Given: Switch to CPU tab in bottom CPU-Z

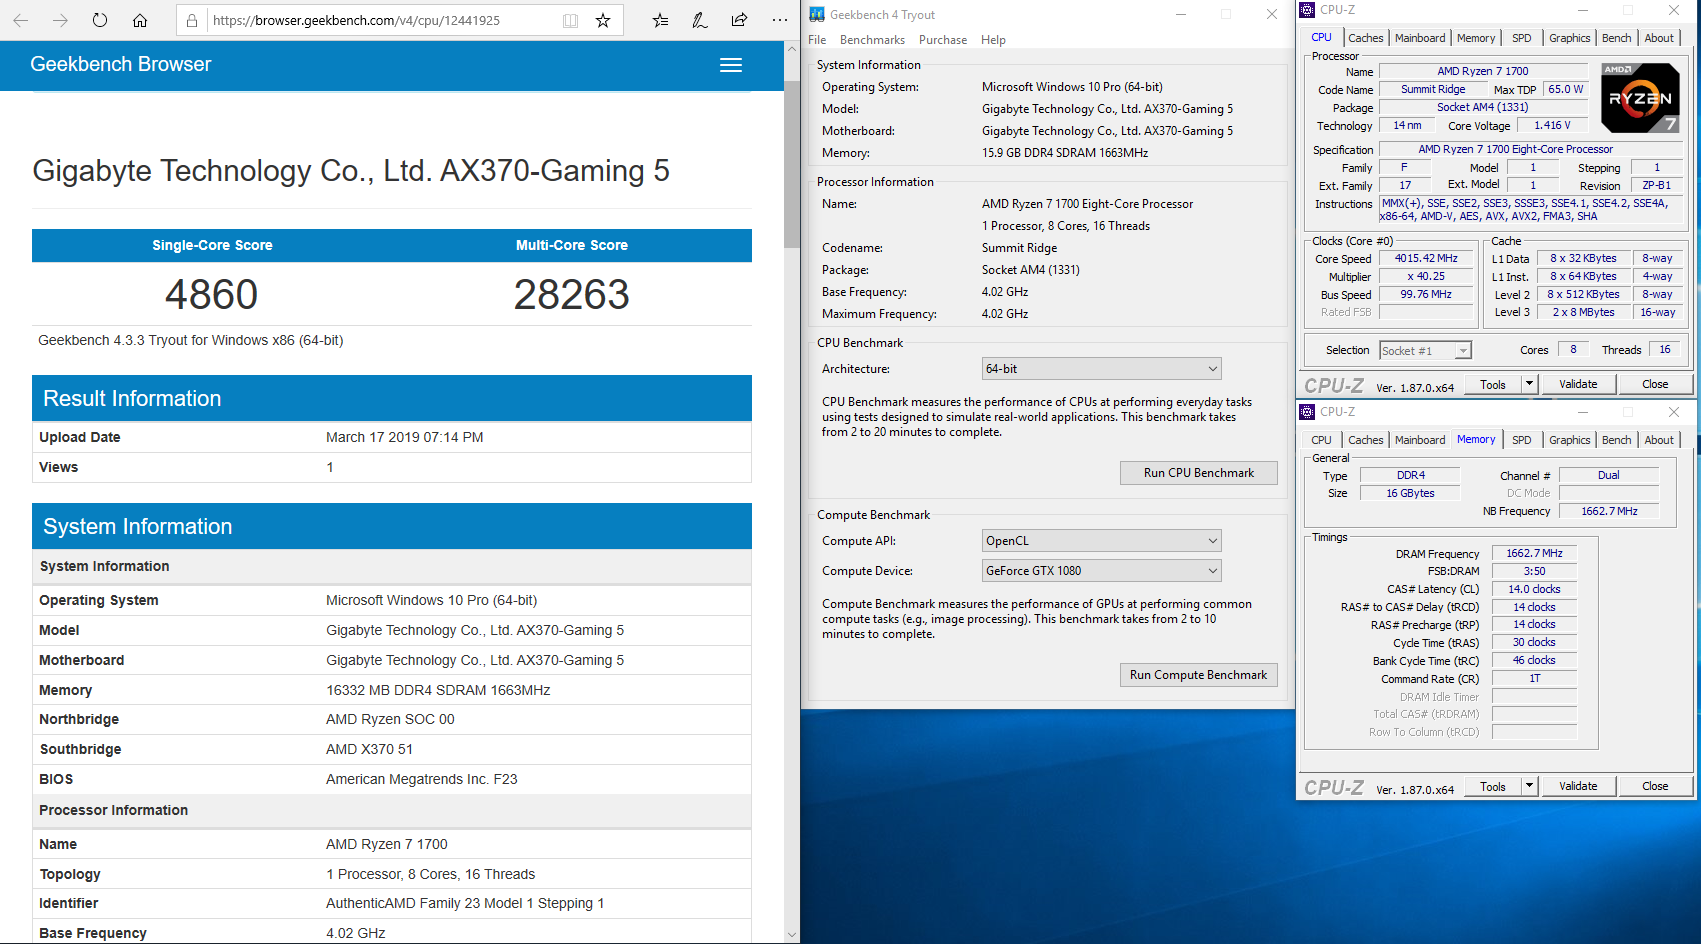Looking at the screenshot, I should pos(1321,440).
